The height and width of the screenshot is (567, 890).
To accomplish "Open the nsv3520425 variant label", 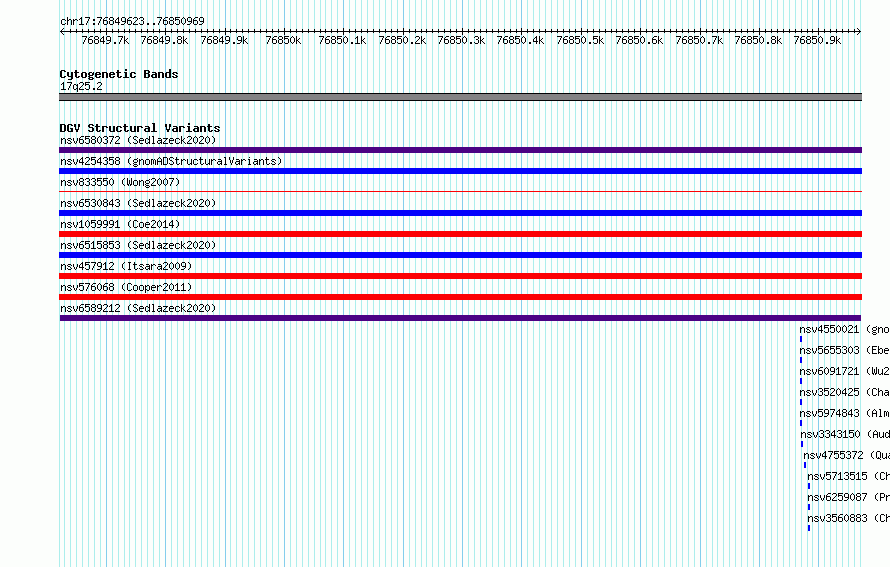I will pyautogui.click(x=844, y=392).
